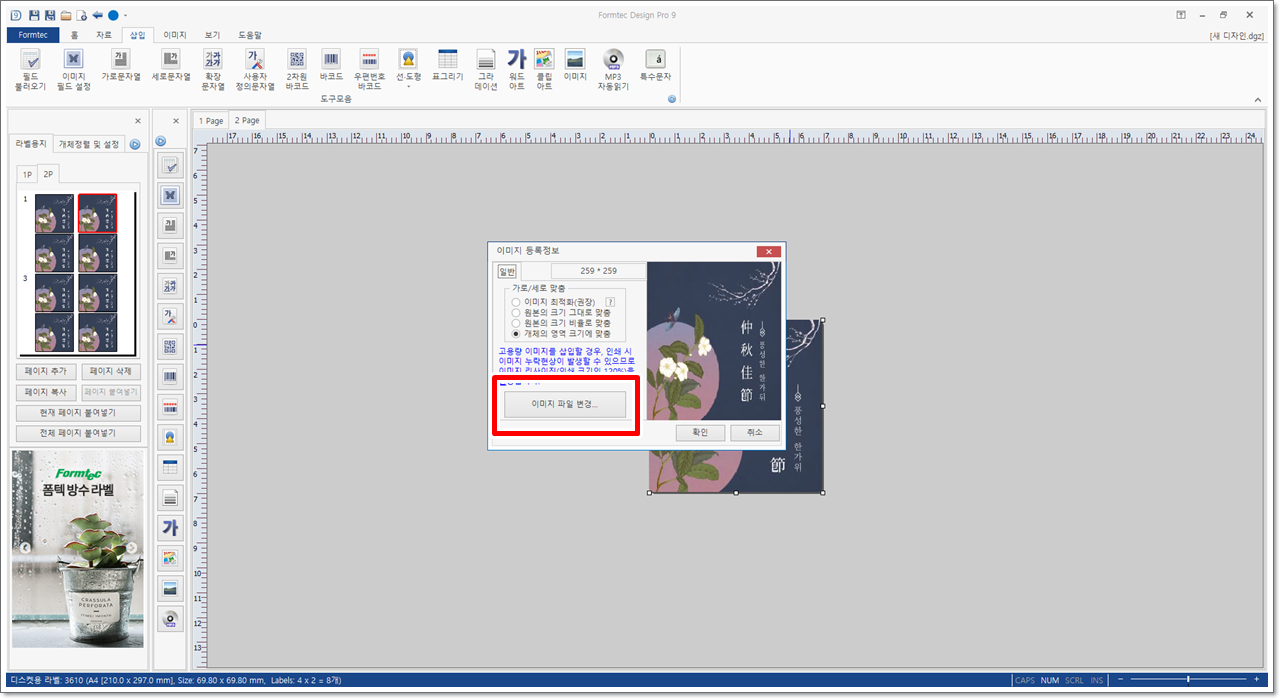The width and height of the screenshot is (1280, 699).
Task: Click the 일반 tab in the image dialog
Action: (x=506, y=271)
